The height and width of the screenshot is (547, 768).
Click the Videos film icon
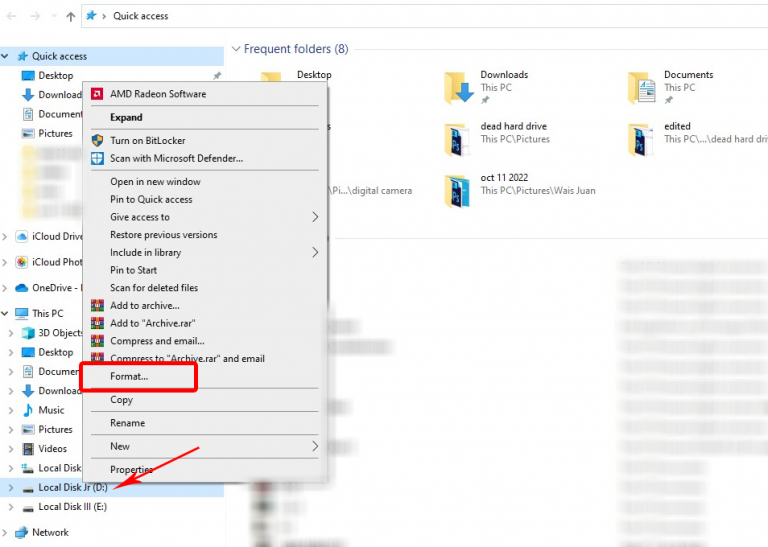pyautogui.click(x=28, y=449)
